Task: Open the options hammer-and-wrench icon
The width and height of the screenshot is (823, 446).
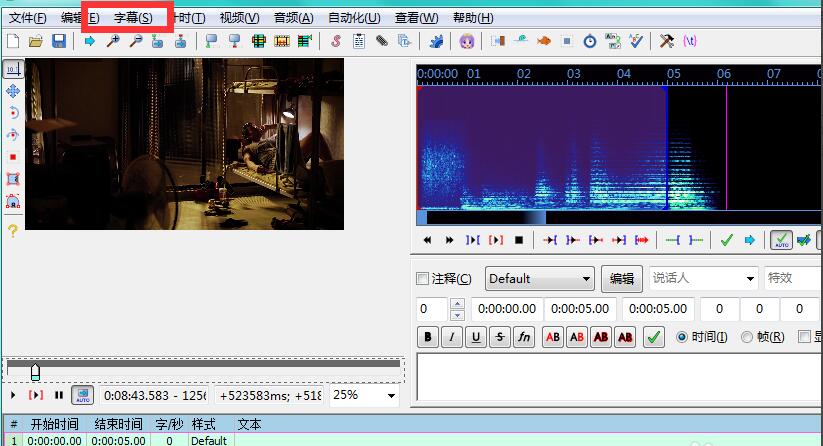Action: click(665, 41)
